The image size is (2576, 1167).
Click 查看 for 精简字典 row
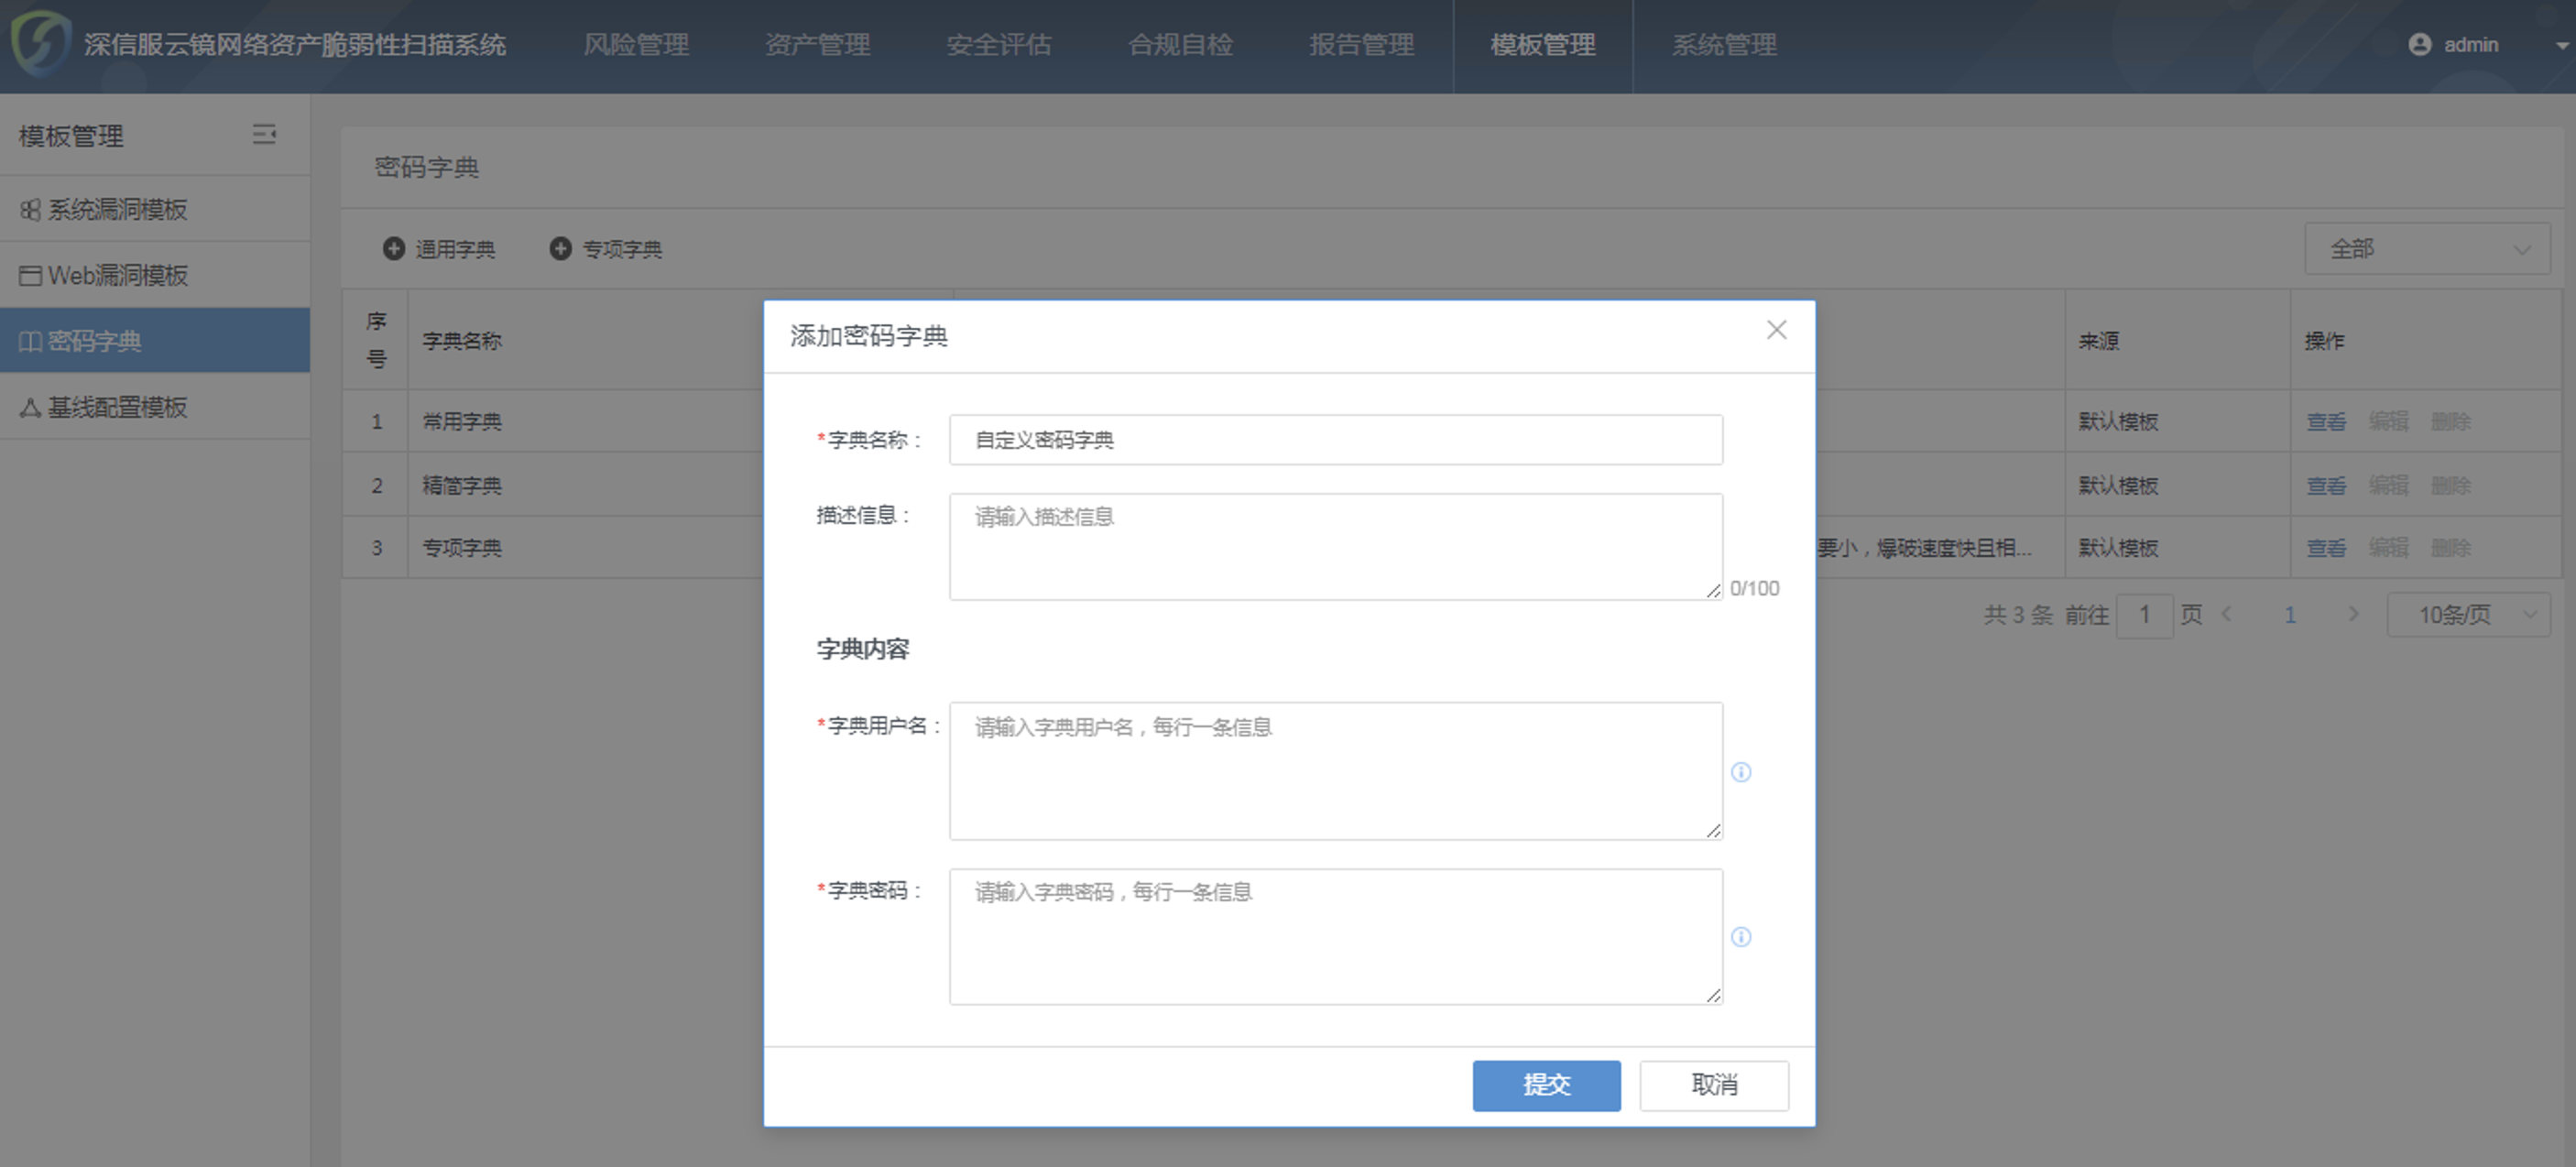pos(2326,485)
